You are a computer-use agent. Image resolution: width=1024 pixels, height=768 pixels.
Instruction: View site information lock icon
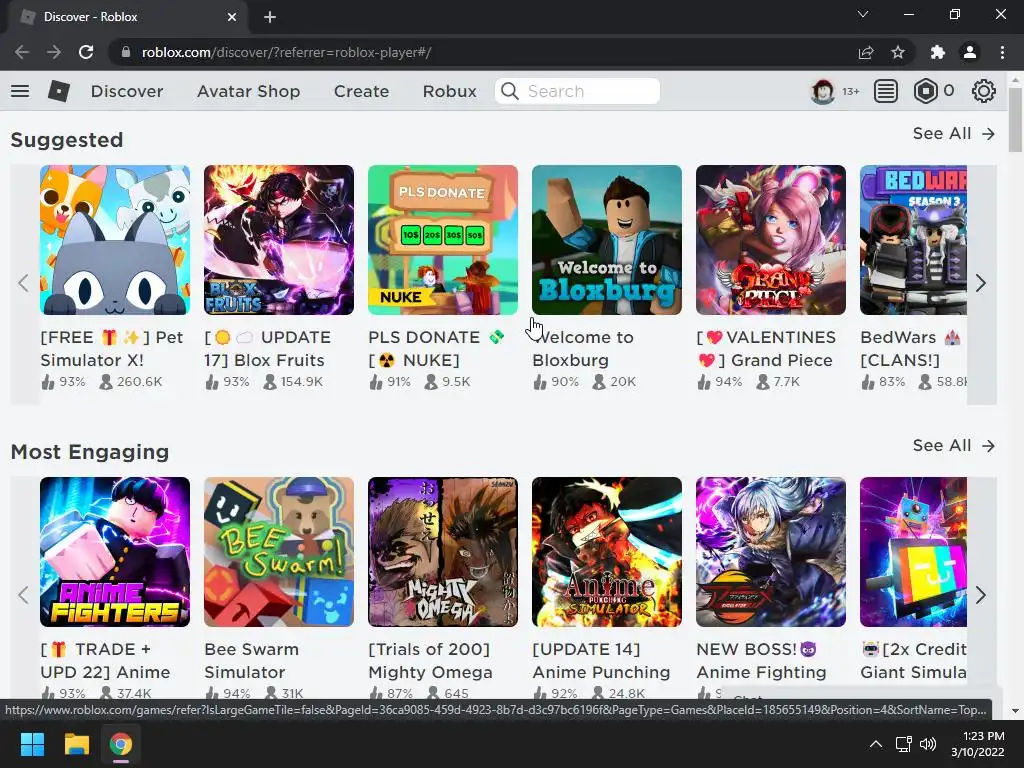(x=126, y=52)
